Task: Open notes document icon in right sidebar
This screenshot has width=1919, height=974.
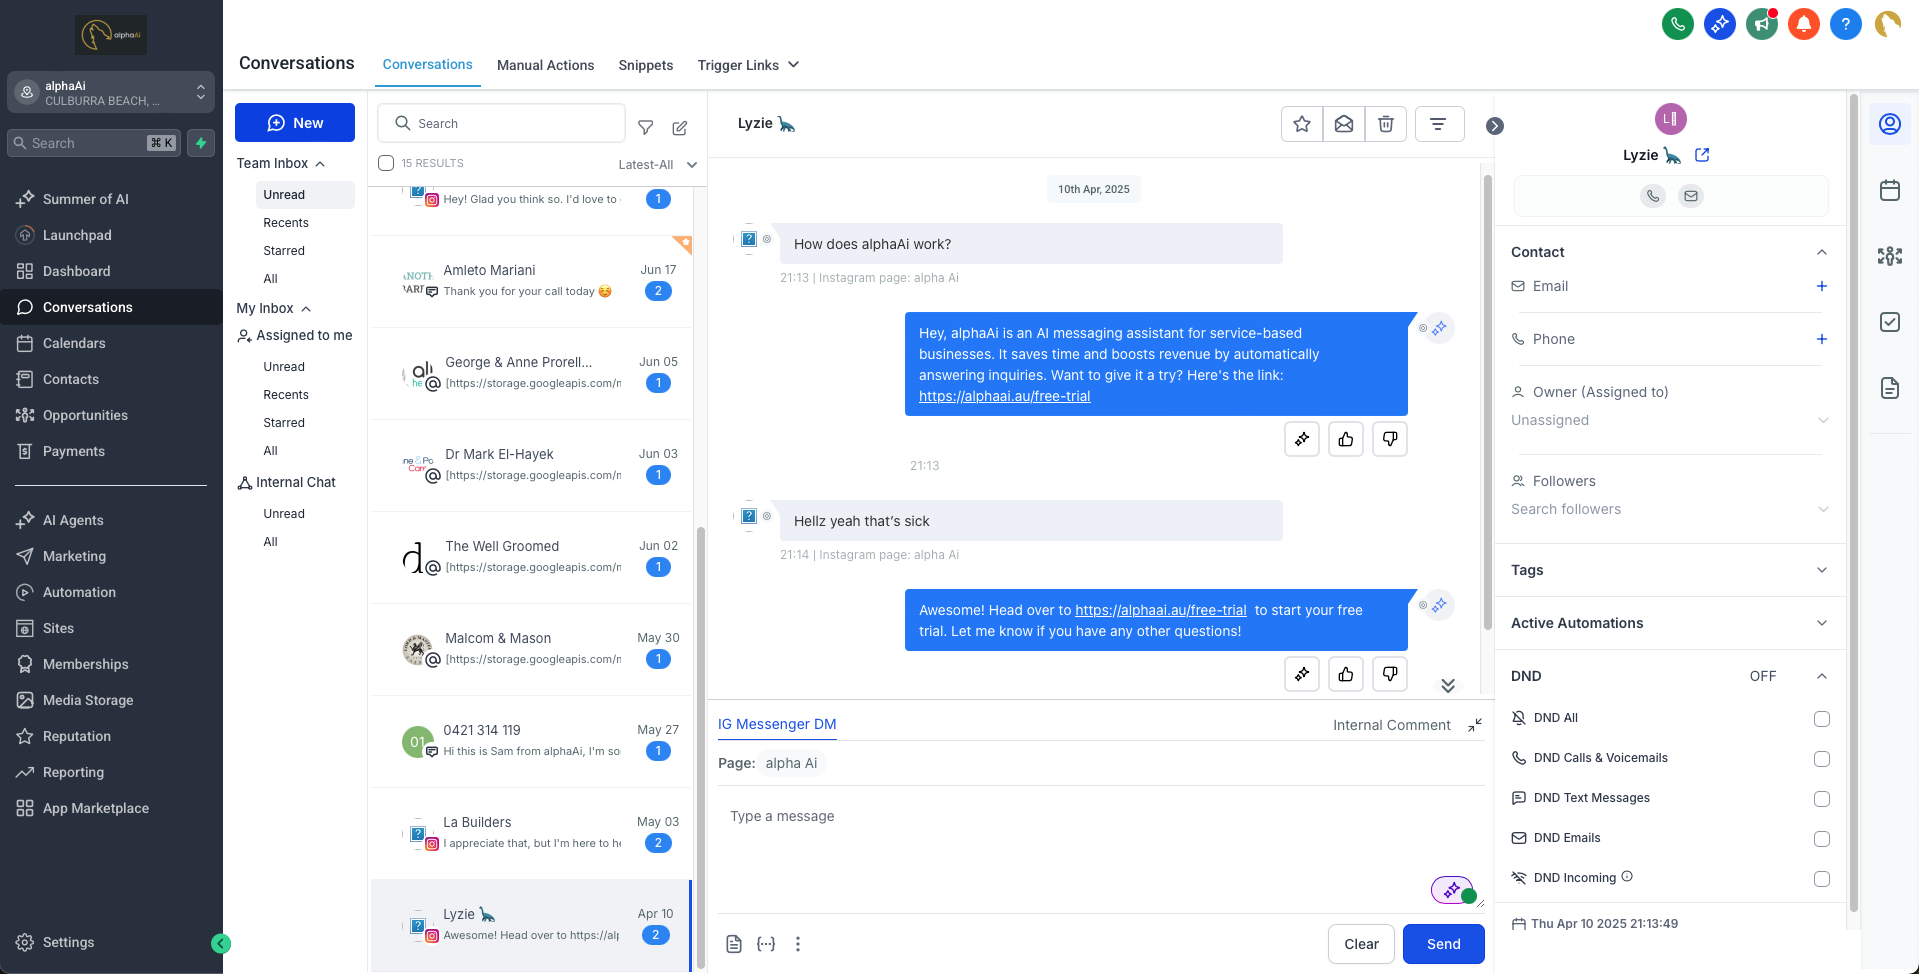Action: click(1889, 388)
